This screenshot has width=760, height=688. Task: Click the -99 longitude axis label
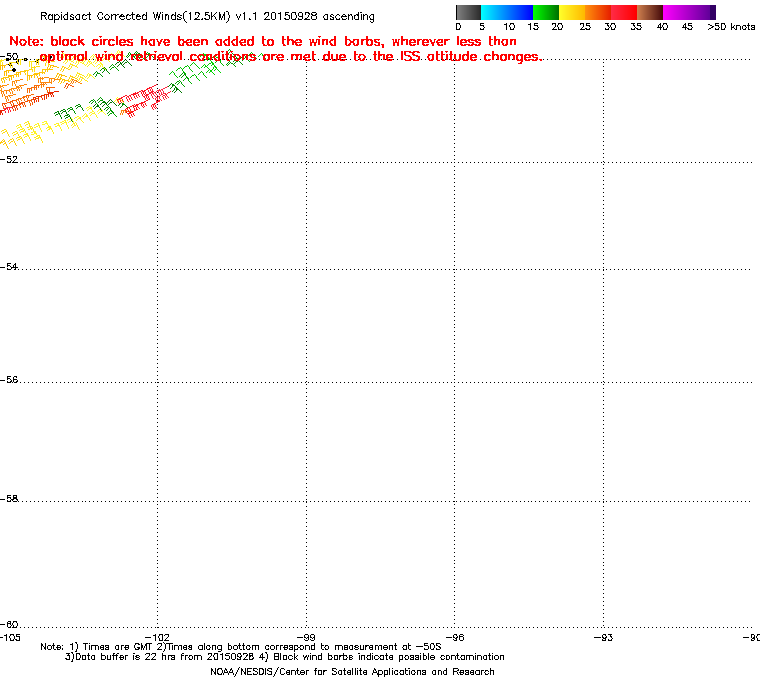pos(306,637)
